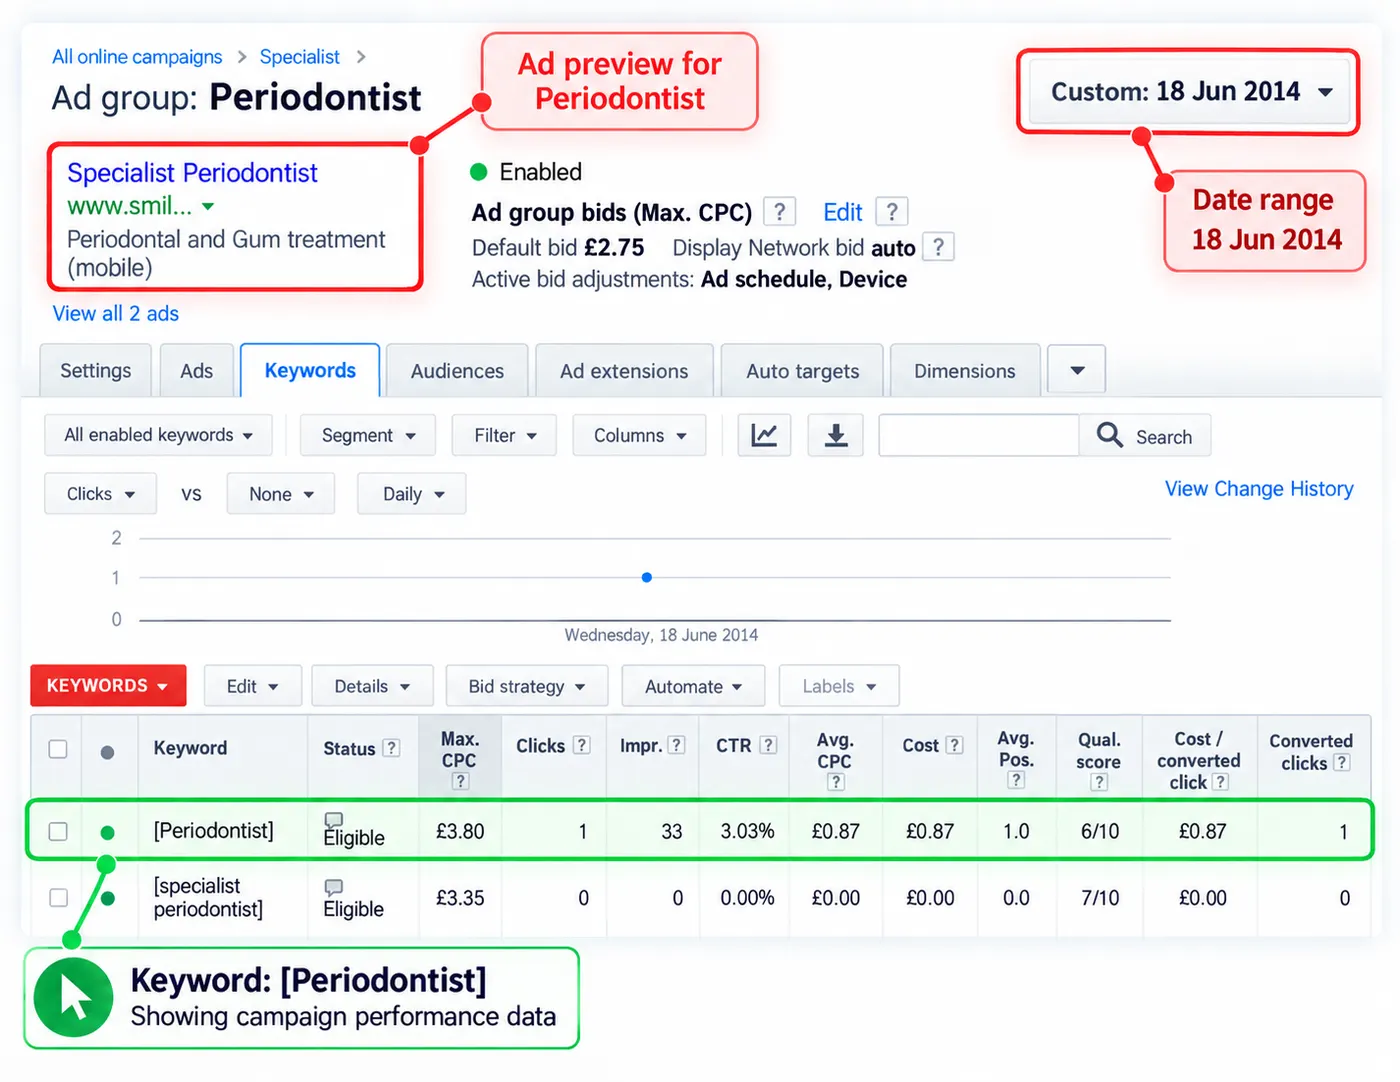1400x1082 pixels.
Task: Open the Edit dropdown above keyword table
Action: (x=252, y=686)
